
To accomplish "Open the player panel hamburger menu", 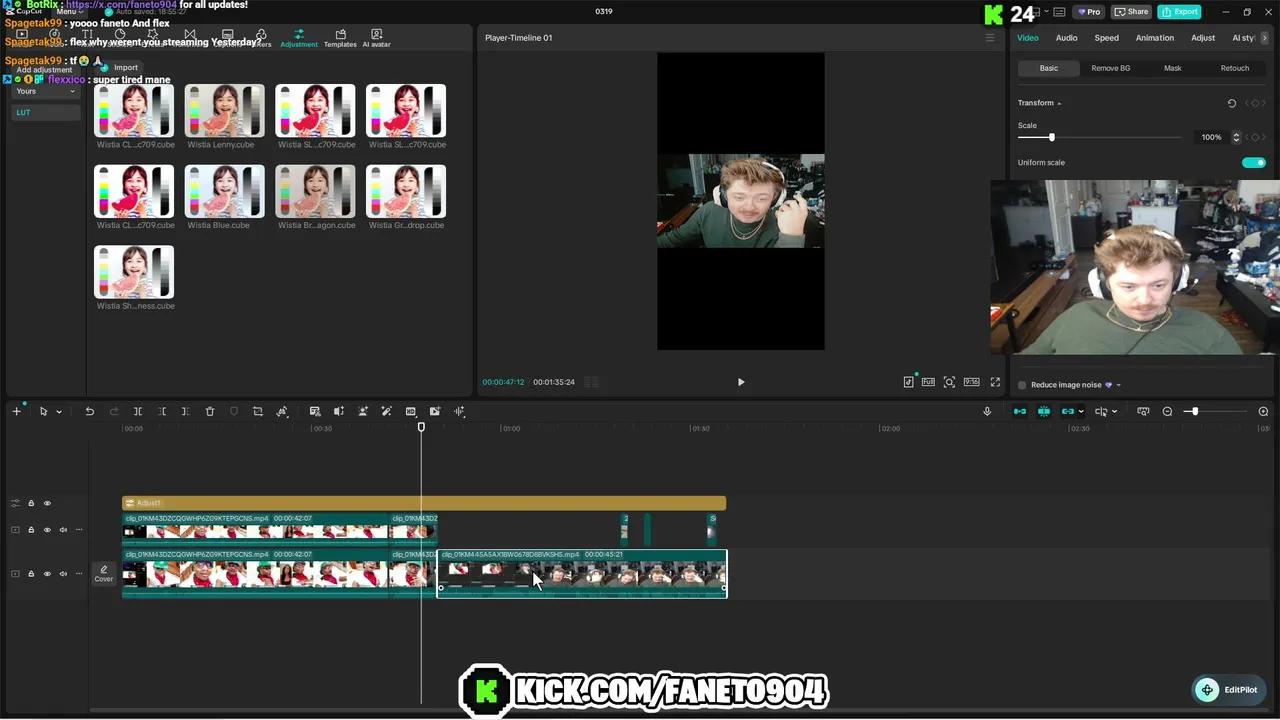I will coord(990,38).
